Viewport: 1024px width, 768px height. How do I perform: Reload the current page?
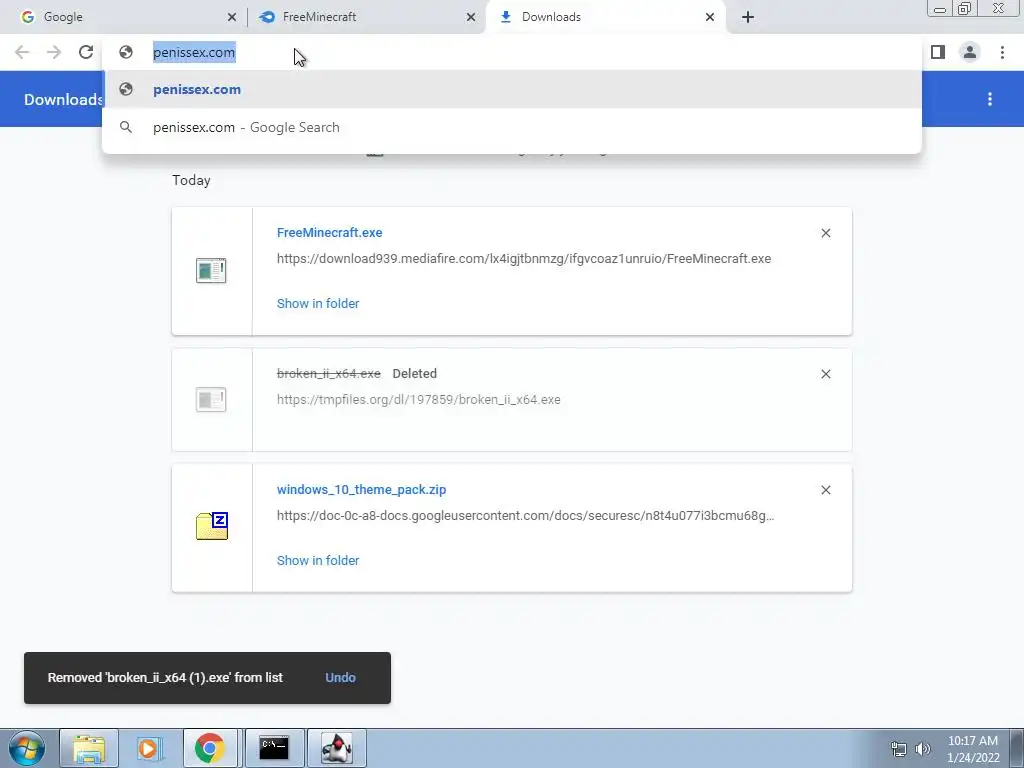coord(86,52)
